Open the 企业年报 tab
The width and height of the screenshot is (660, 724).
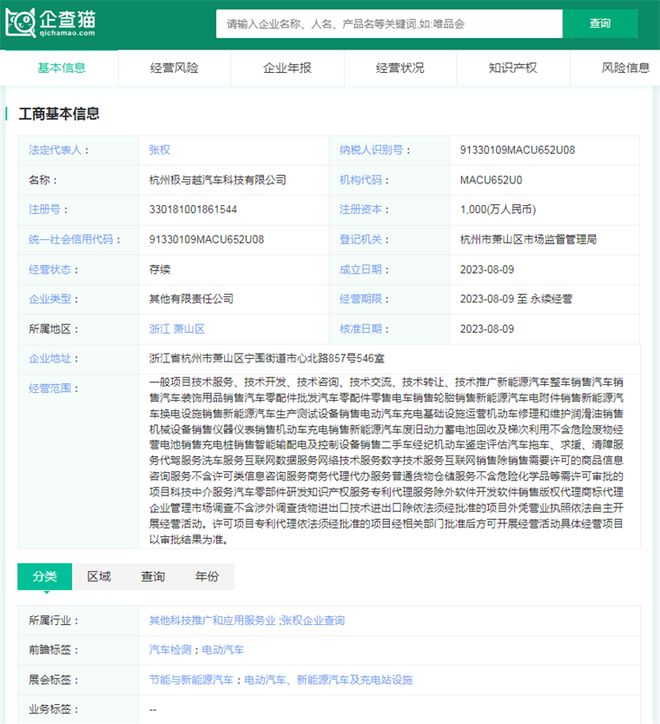click(287, 68)
